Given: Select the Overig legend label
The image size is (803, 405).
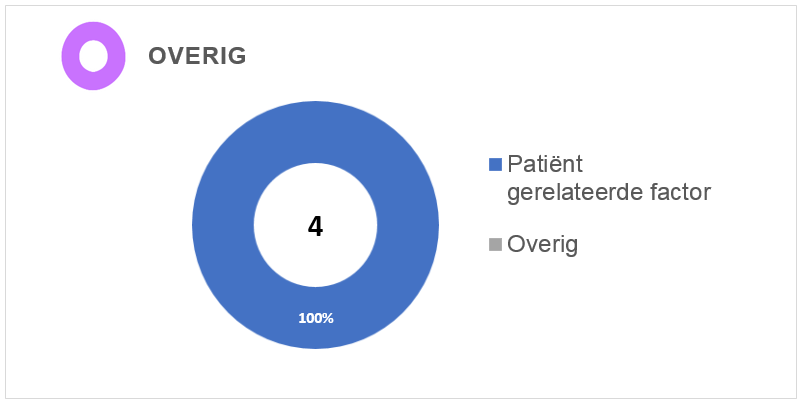Looking at the screenshot, I should click(x=542, y=245).
